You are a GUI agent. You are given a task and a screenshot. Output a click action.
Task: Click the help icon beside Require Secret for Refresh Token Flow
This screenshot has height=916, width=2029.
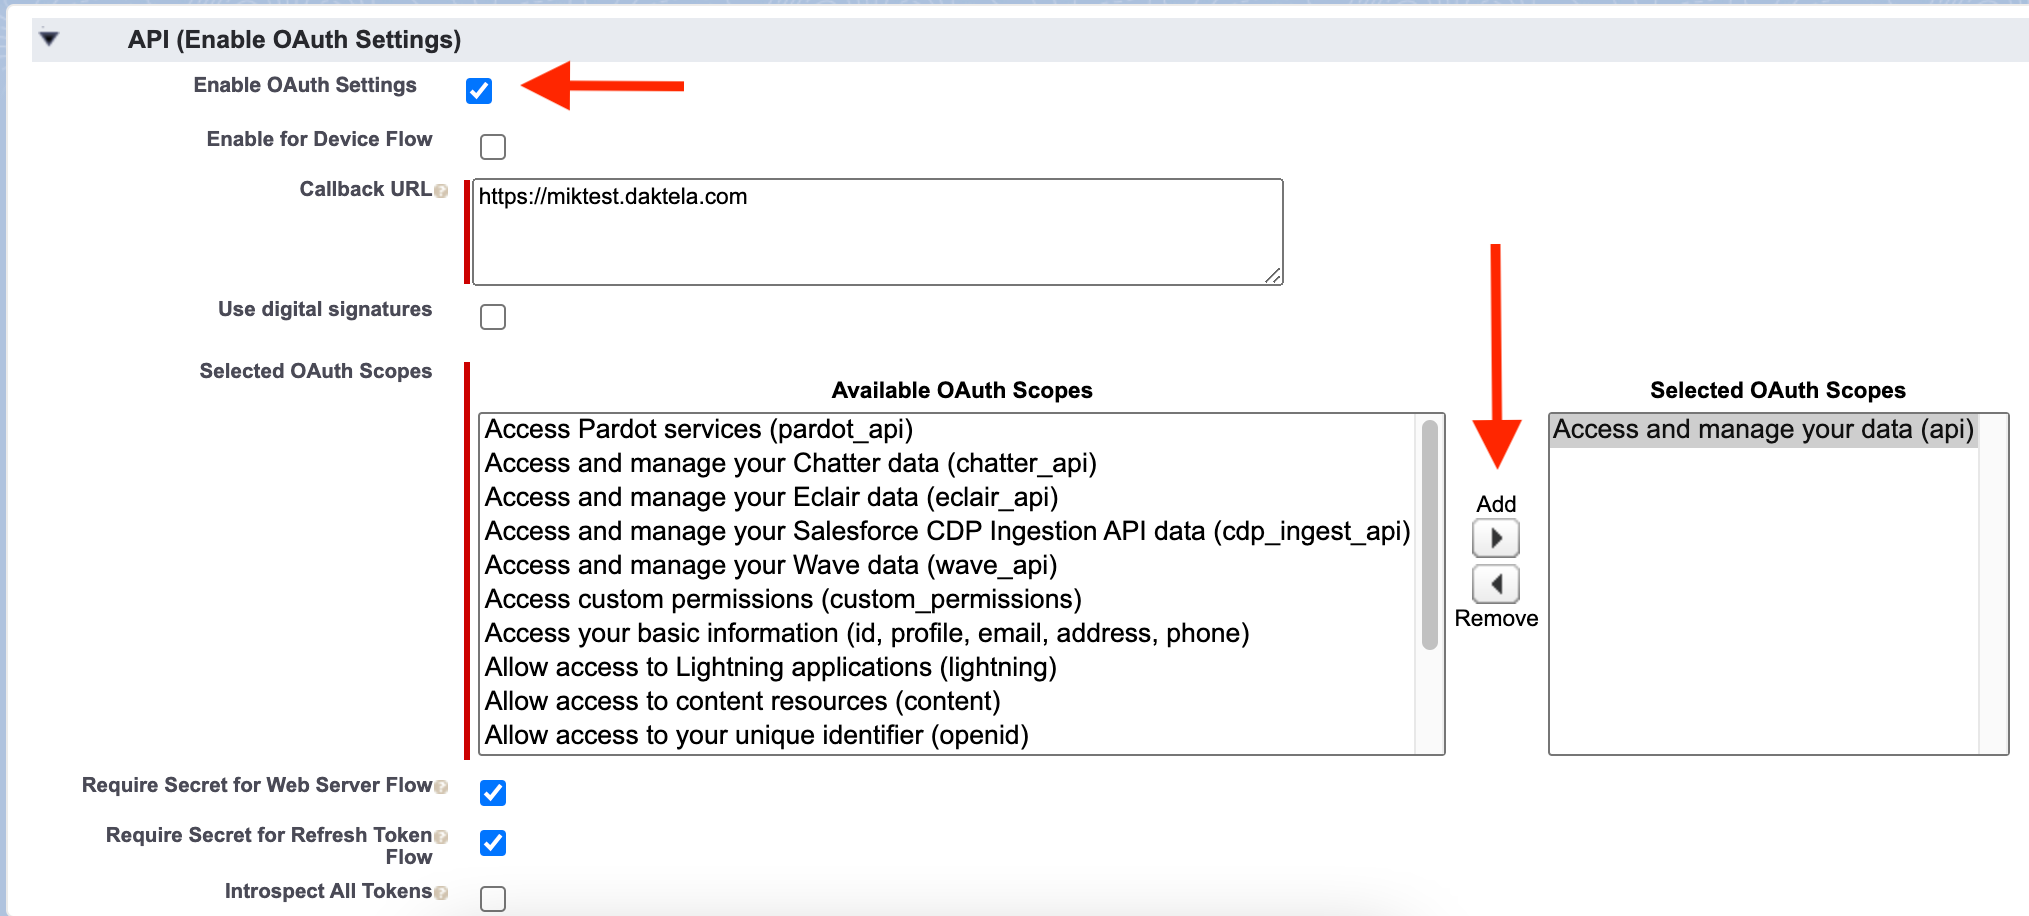coord(440,835)
